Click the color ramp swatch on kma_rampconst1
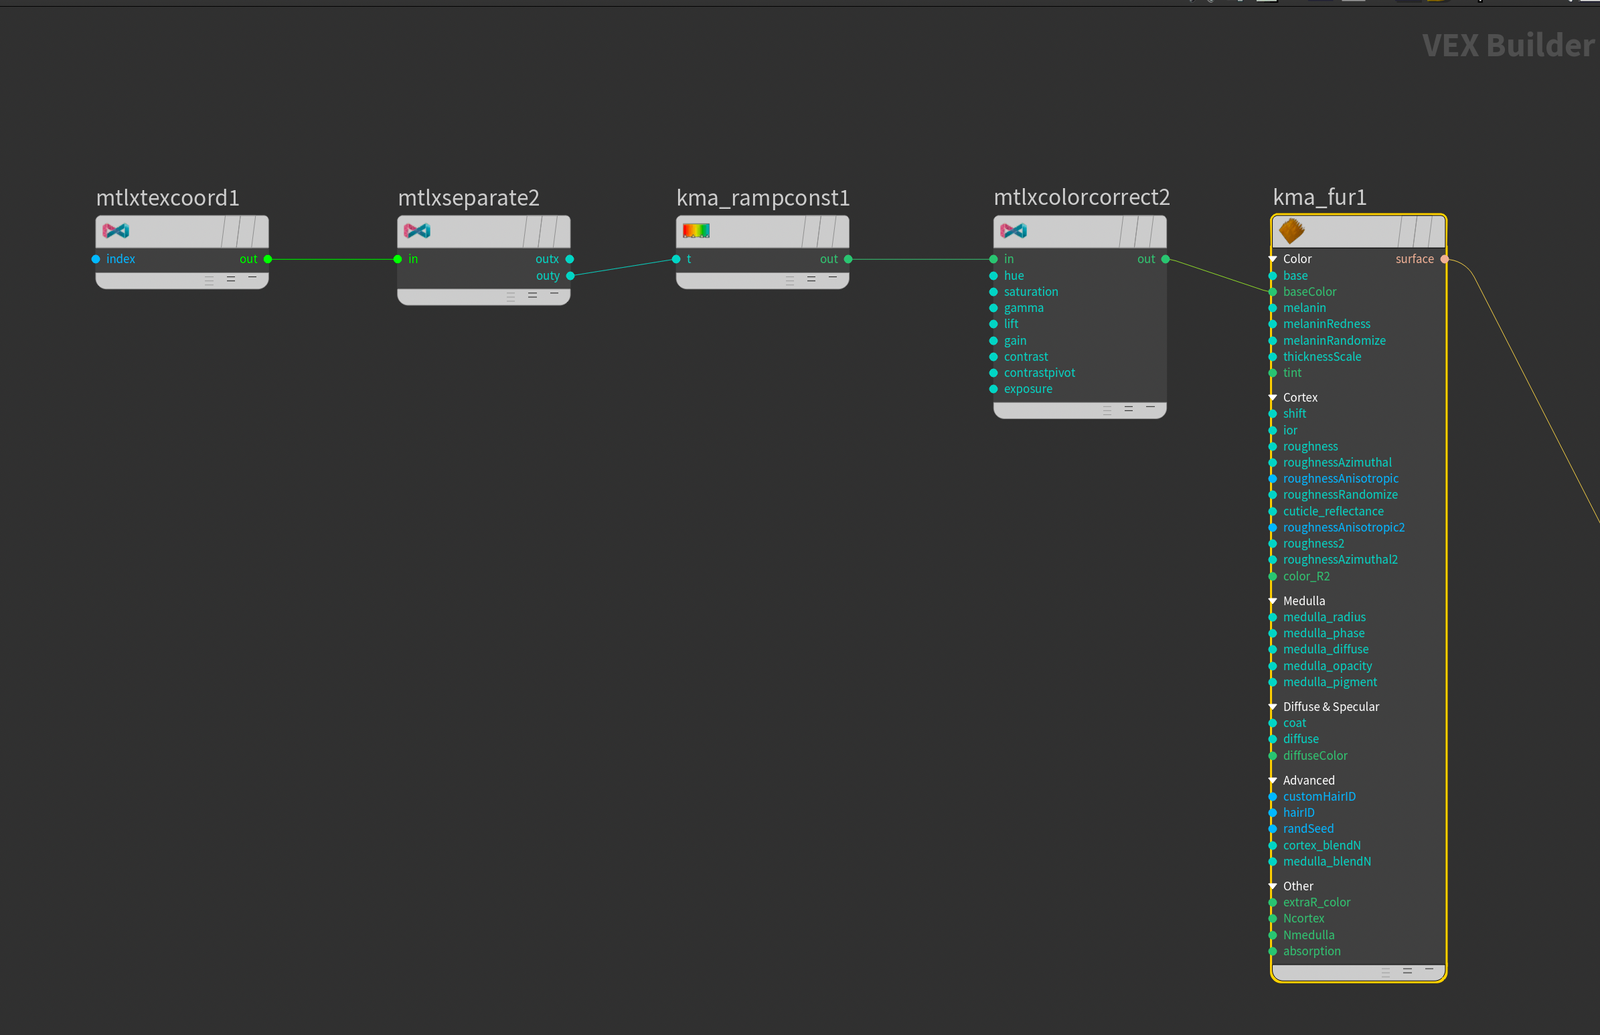 coord(696,231)
